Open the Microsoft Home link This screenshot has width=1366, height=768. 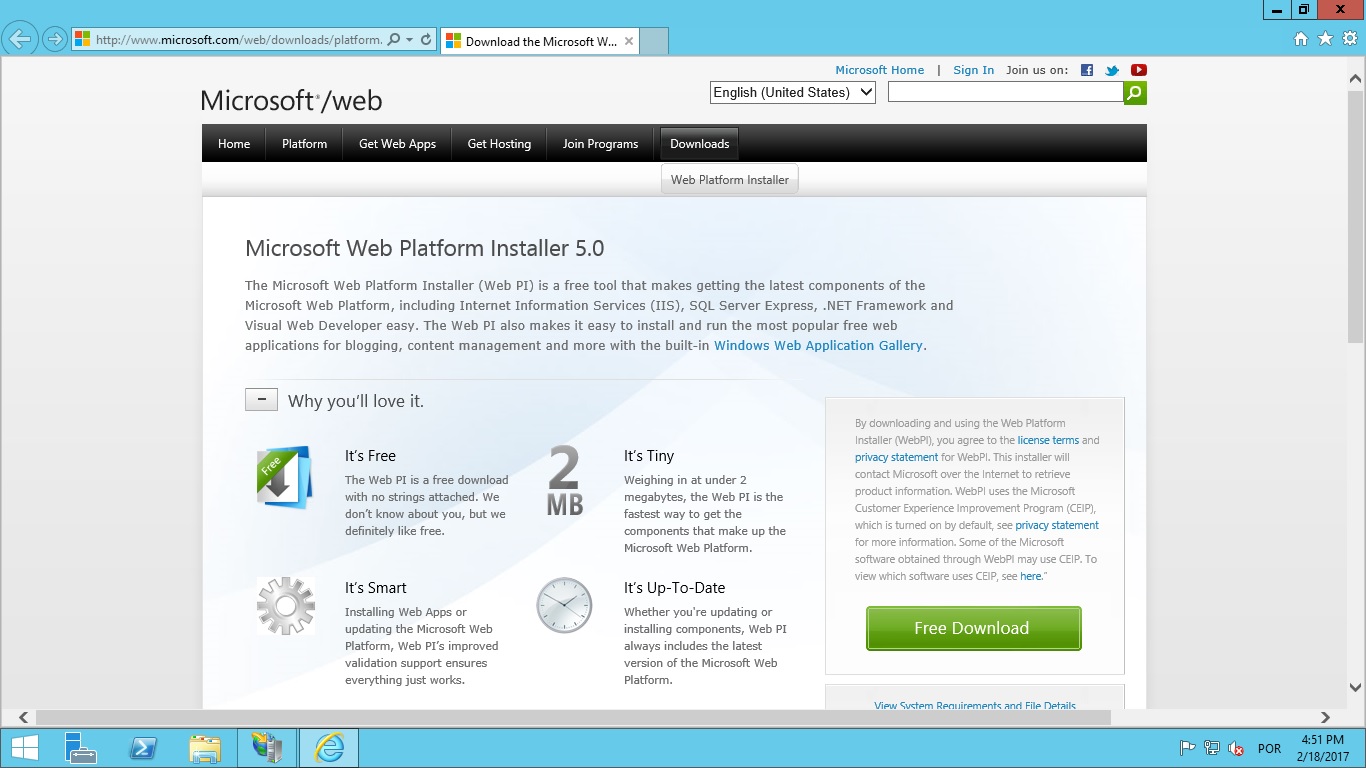(879, 70)
